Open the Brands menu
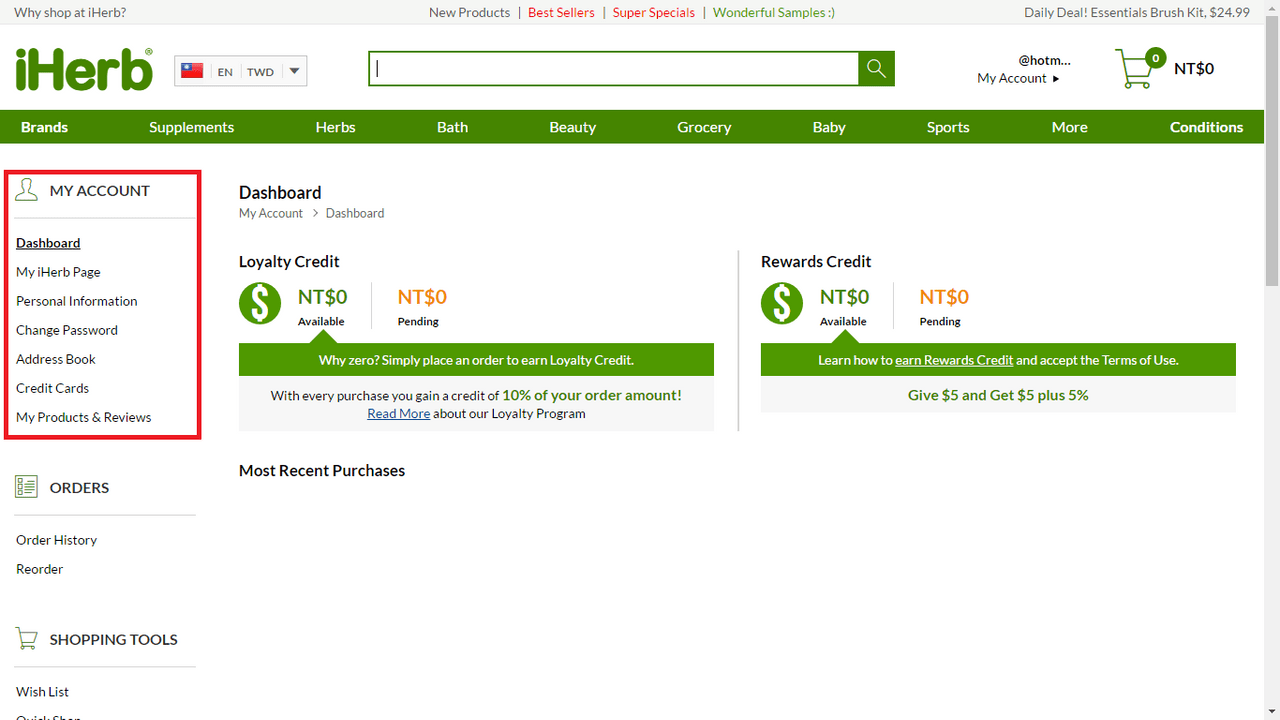Image resolution: width=1280 pixels, height=720 pixels. coord(45,127)
